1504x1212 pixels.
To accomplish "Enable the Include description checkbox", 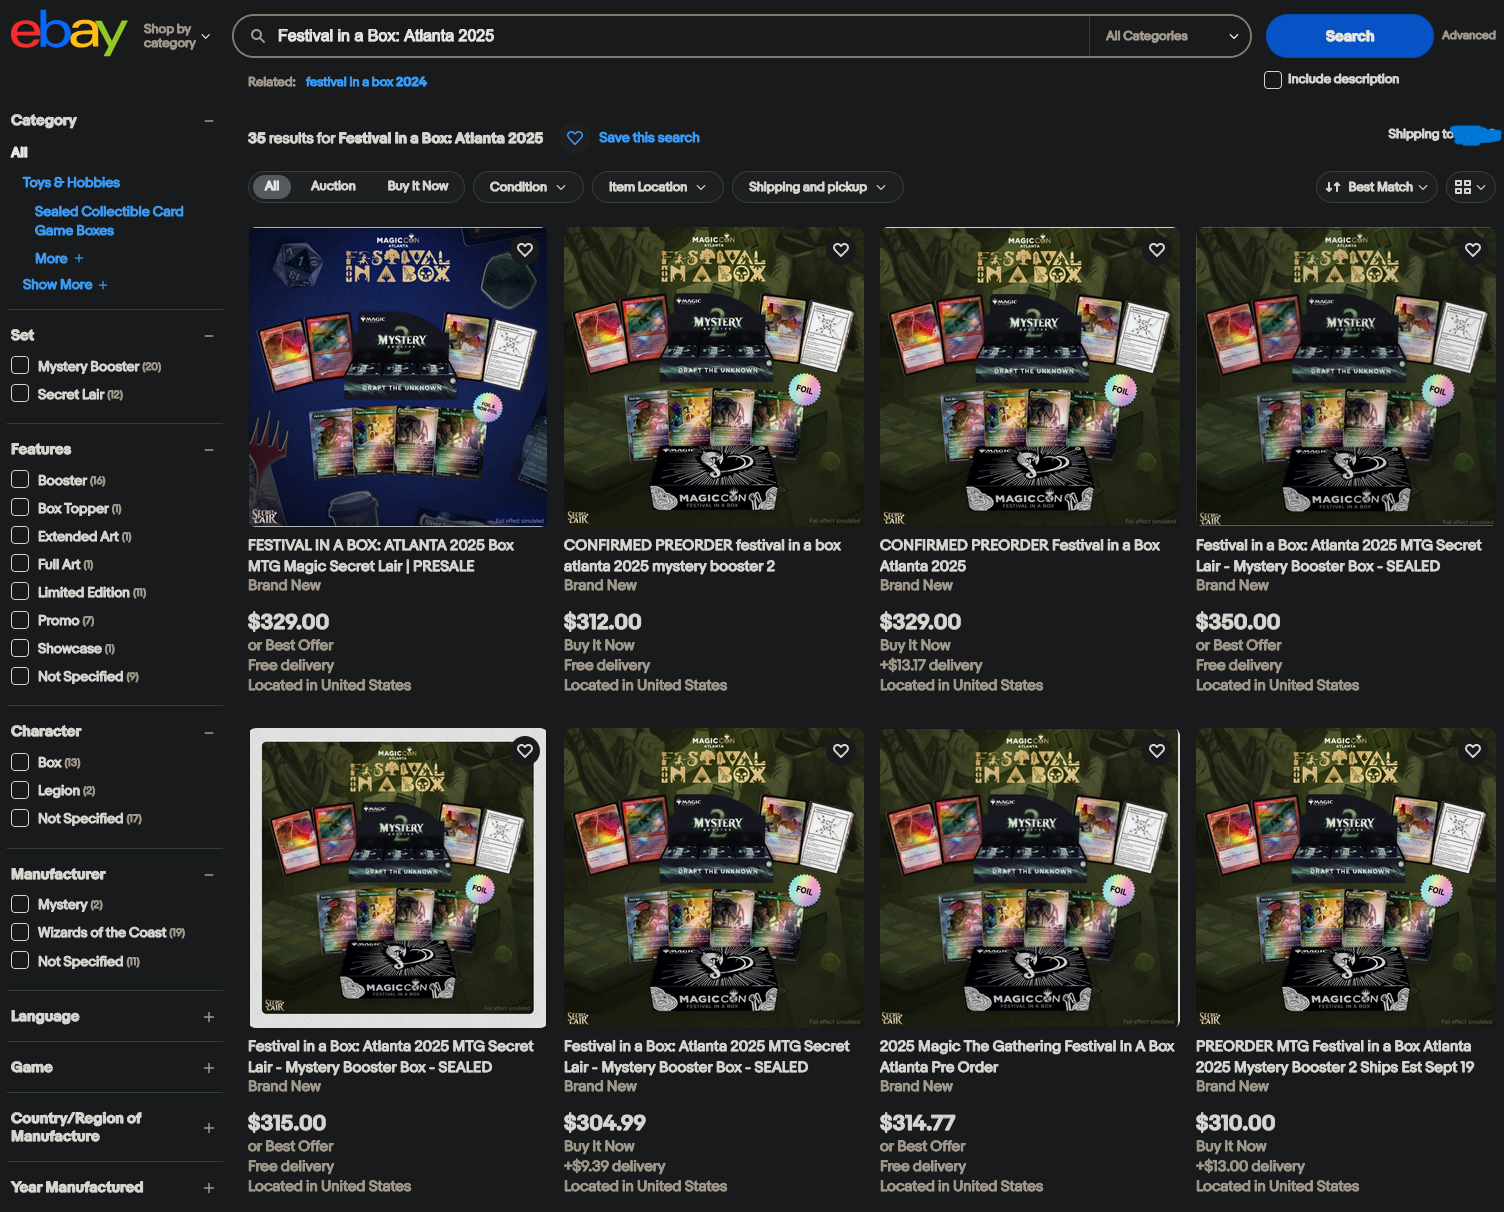I will (x=1273, y=80).
